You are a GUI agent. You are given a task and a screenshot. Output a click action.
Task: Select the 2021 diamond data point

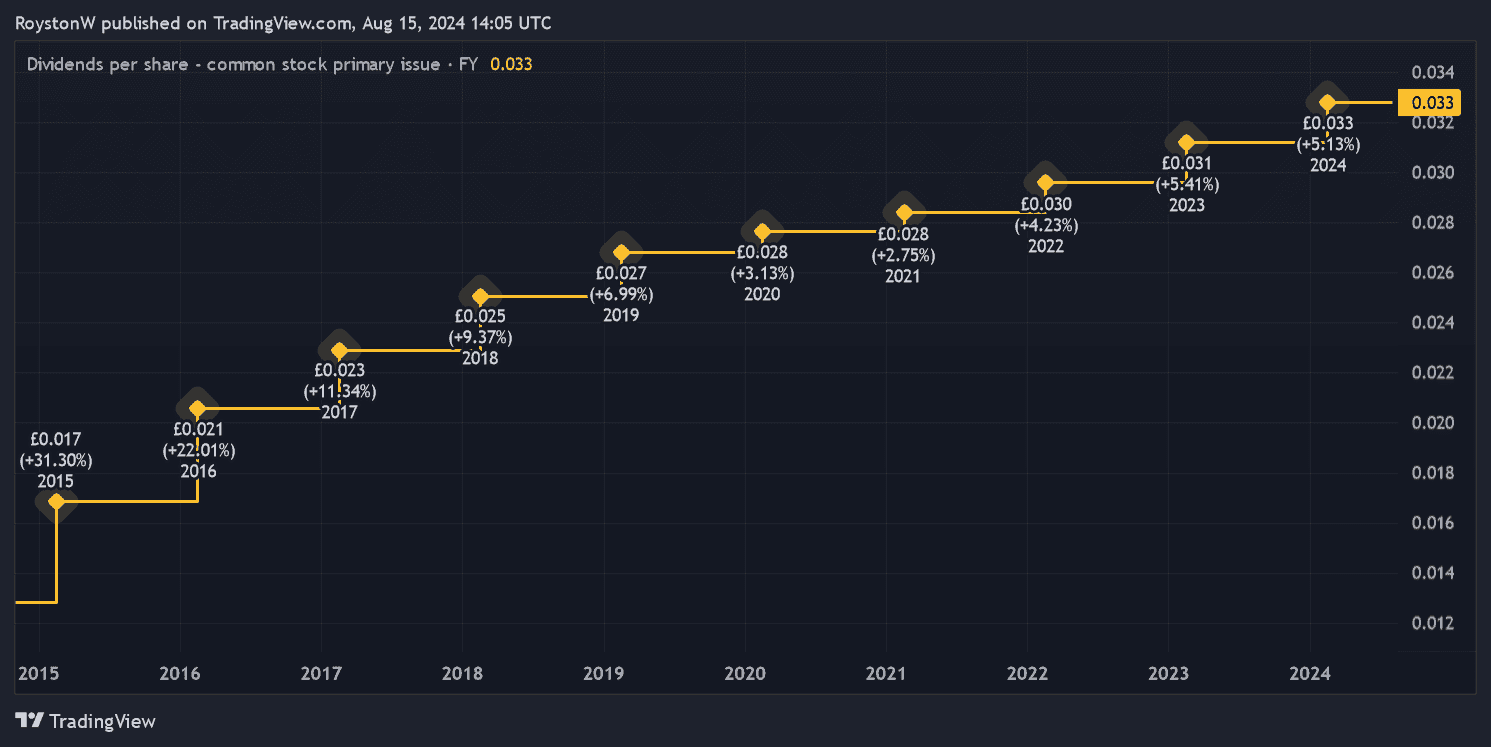pos(904,212)
